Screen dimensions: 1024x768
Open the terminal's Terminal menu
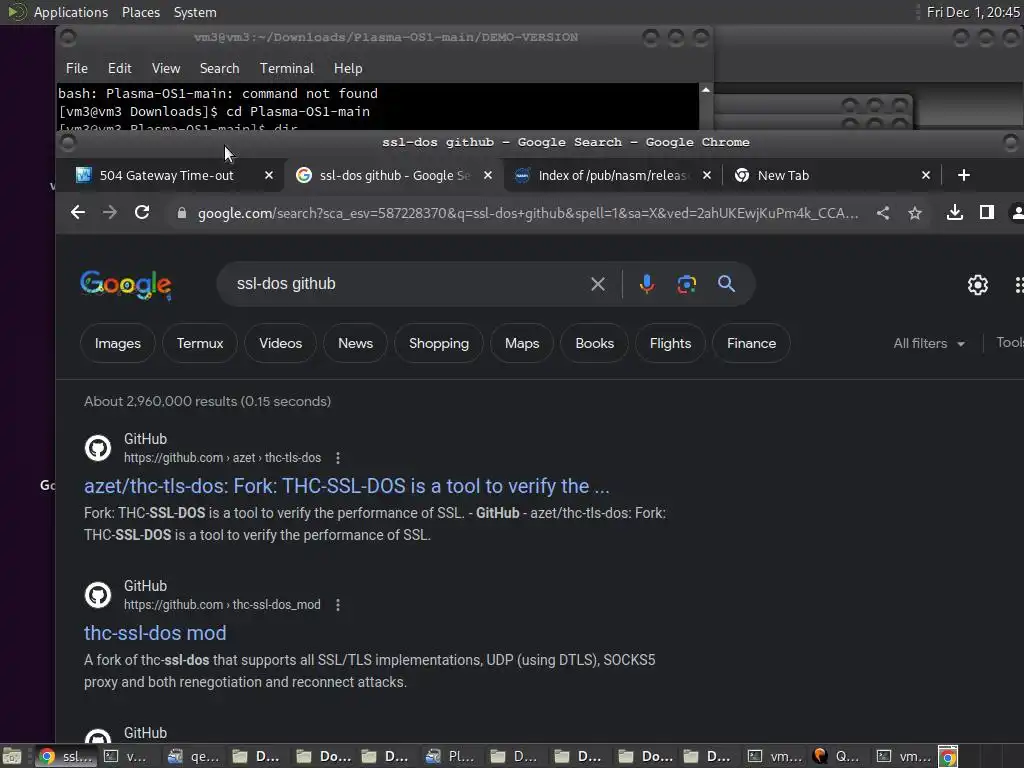pyautogui.click(x=287, y=68)
